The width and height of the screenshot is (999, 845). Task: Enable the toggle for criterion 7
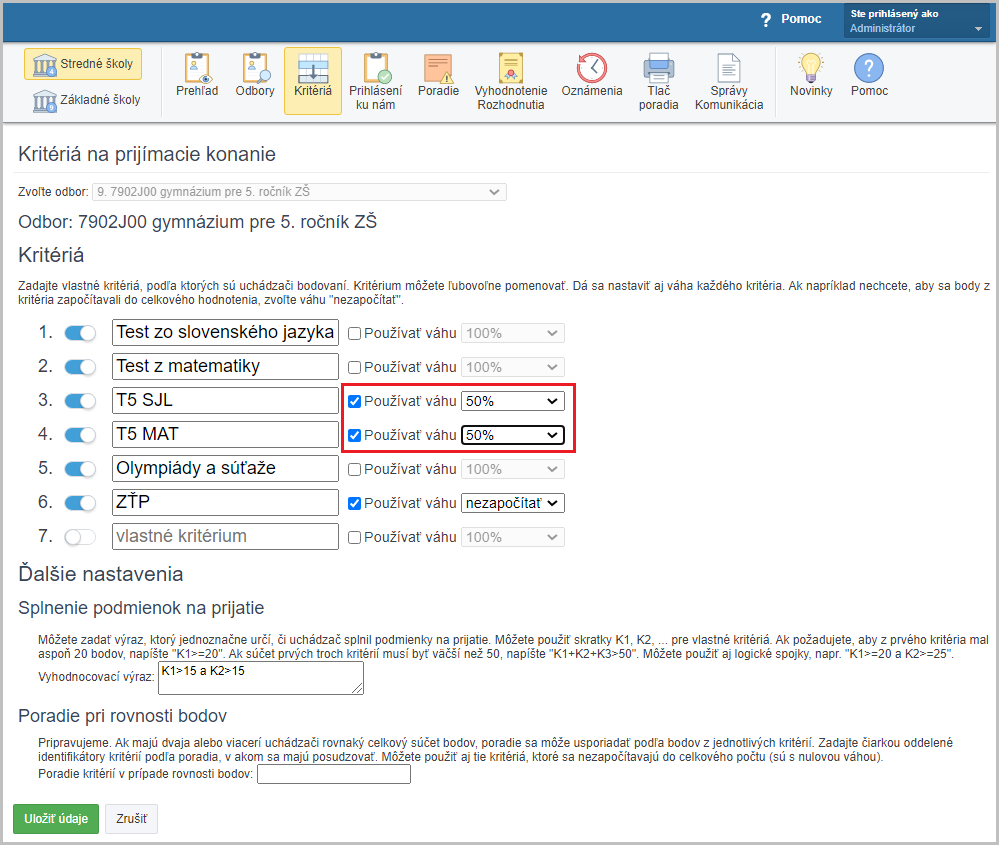[x=80, y=537]
